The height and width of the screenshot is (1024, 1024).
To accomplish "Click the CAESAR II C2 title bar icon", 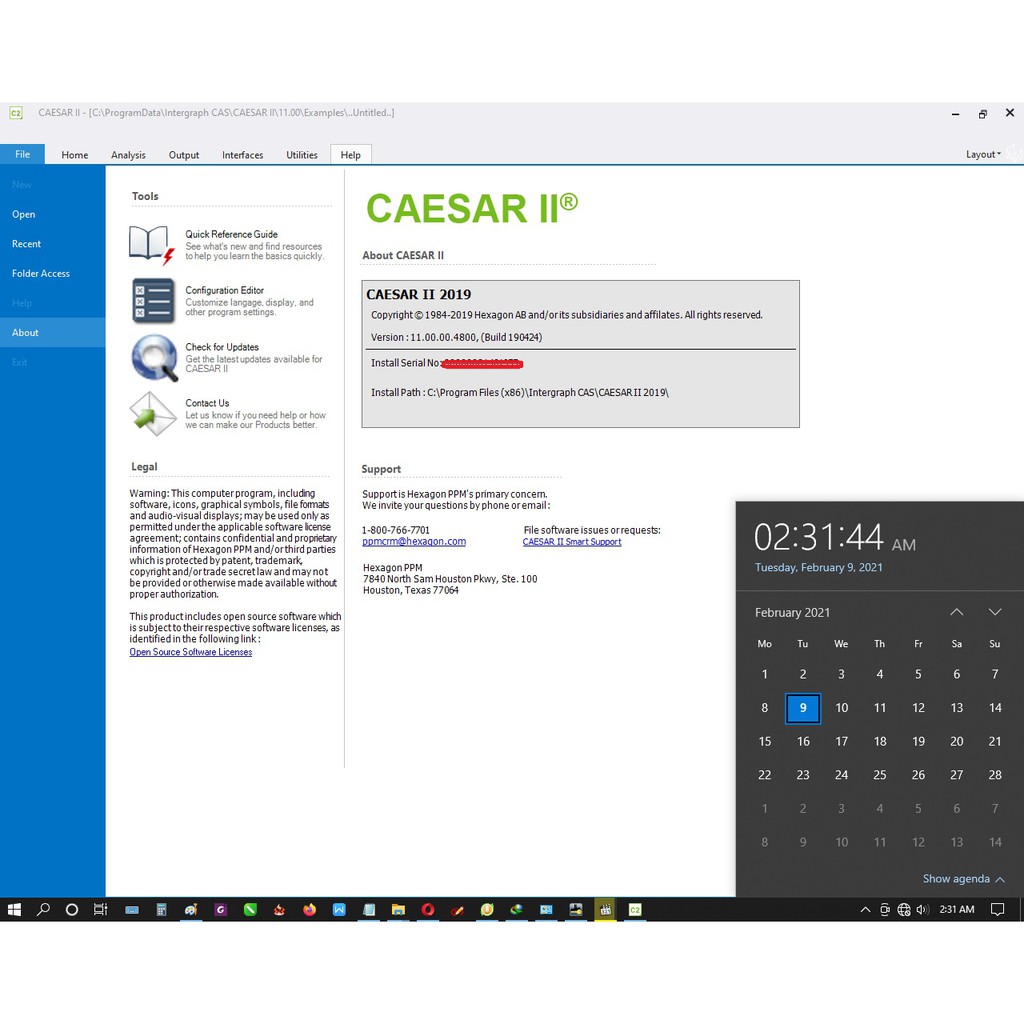I will (x=16, y=113).
